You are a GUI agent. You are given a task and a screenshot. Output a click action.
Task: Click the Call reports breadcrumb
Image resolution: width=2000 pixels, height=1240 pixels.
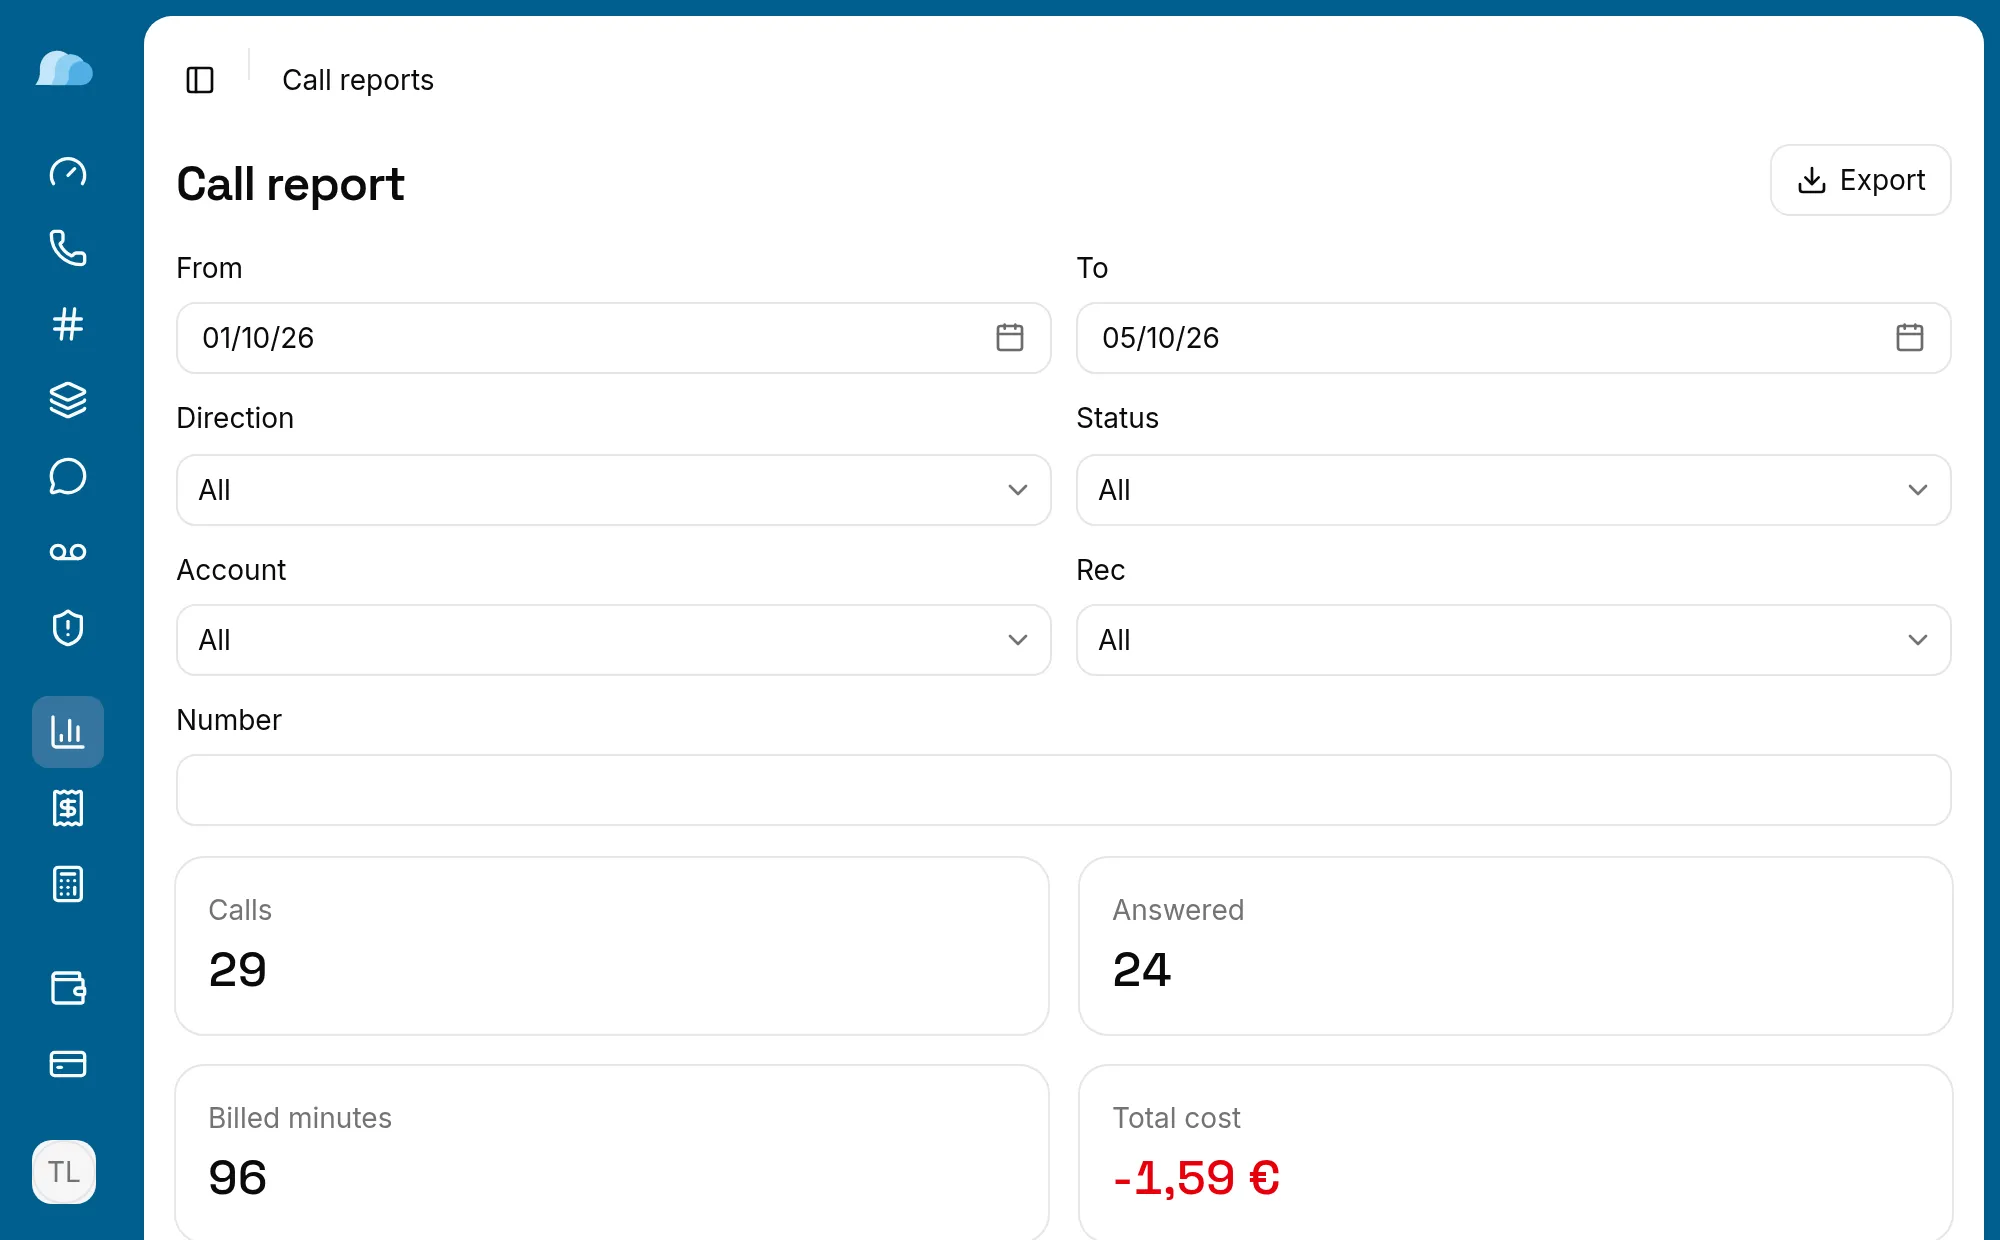pos(358,80)
